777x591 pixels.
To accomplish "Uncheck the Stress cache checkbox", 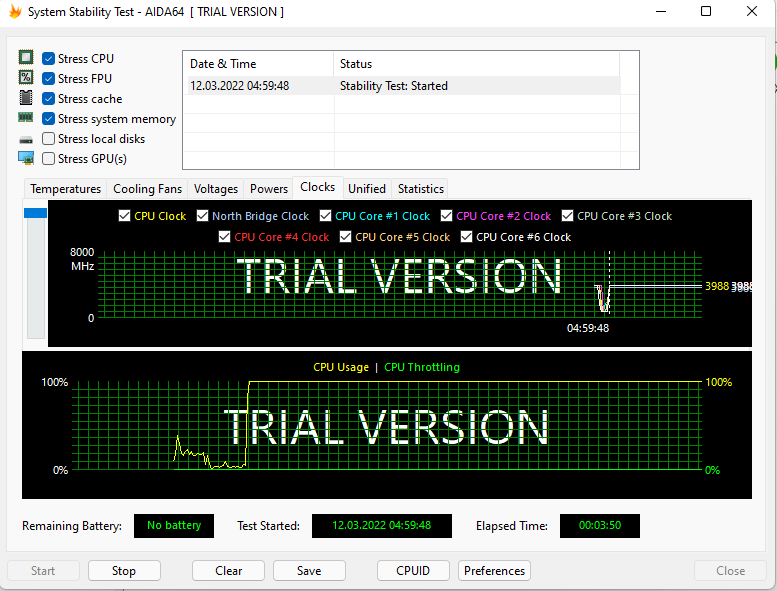I will click(x=48, y=99).
